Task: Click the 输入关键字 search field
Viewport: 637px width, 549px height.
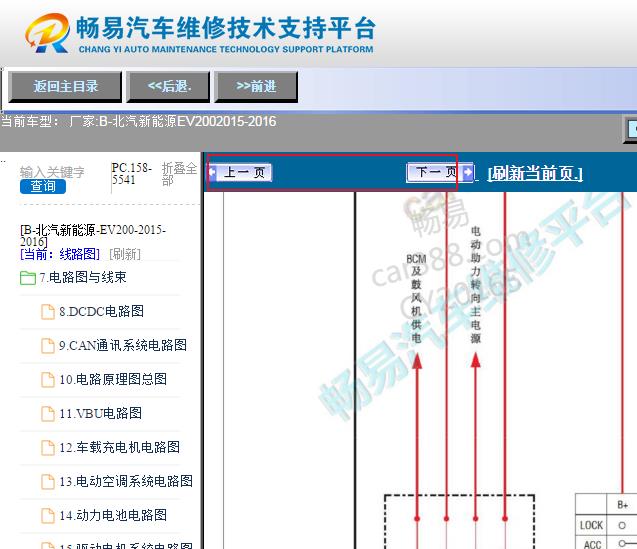Action: (x=52, y=172)
